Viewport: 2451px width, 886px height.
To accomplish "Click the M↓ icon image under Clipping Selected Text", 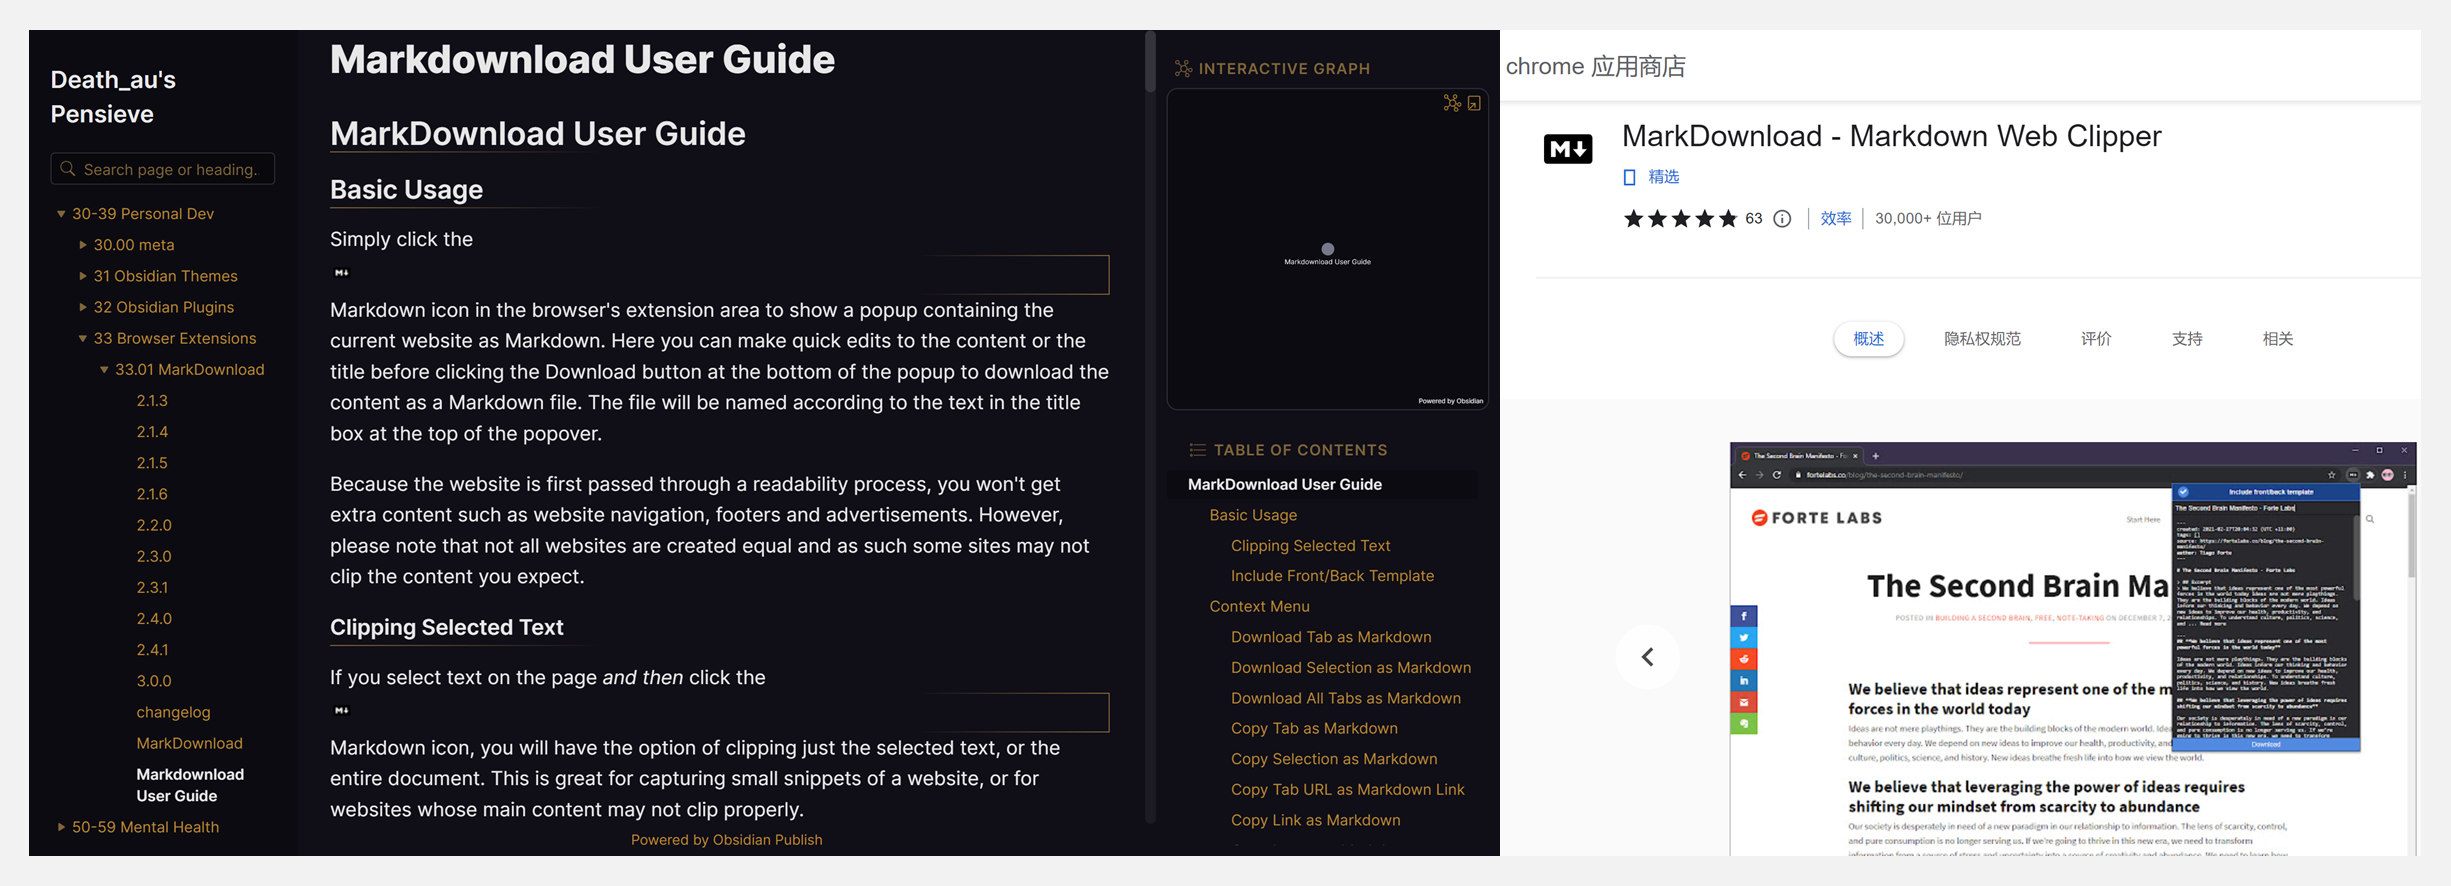I will (x=341, y=710).
